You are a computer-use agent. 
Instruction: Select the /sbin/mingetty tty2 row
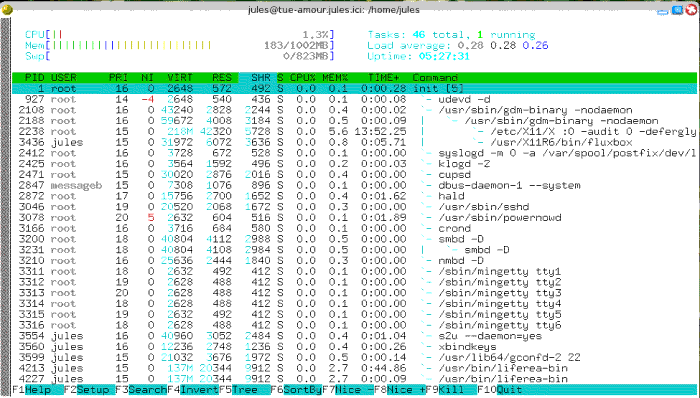[x=354, y=282]
